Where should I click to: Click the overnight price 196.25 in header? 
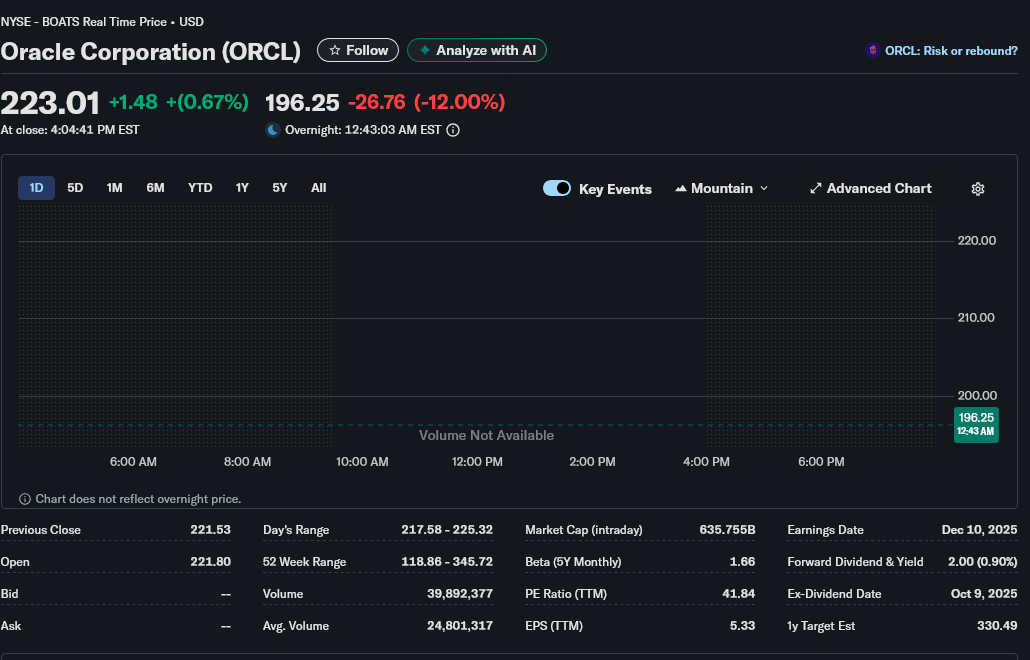pos(302,102)
